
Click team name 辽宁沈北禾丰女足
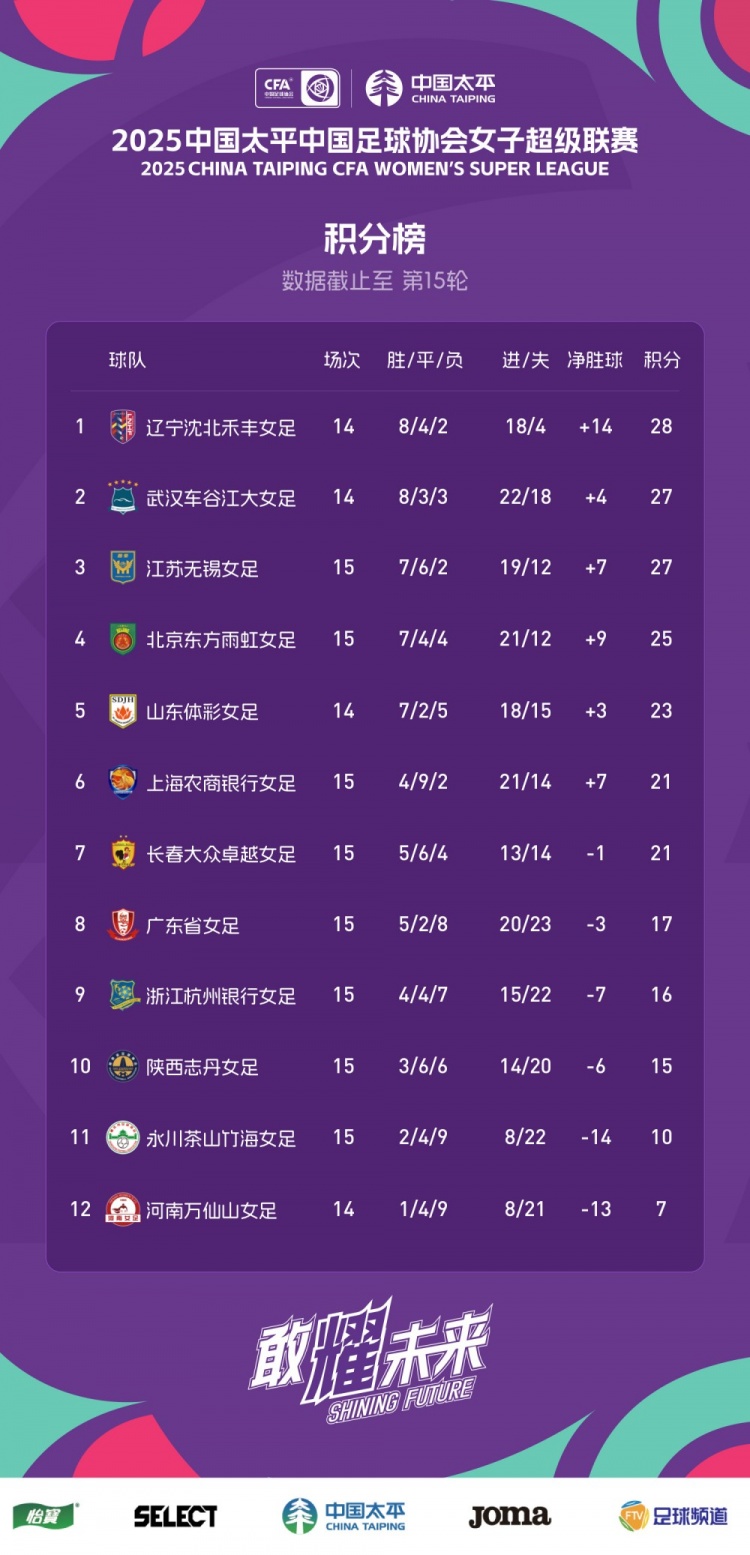tap(221, 428)
